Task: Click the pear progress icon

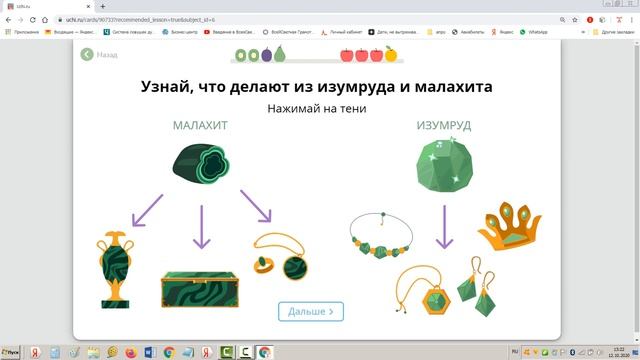Action: (280, 54)
